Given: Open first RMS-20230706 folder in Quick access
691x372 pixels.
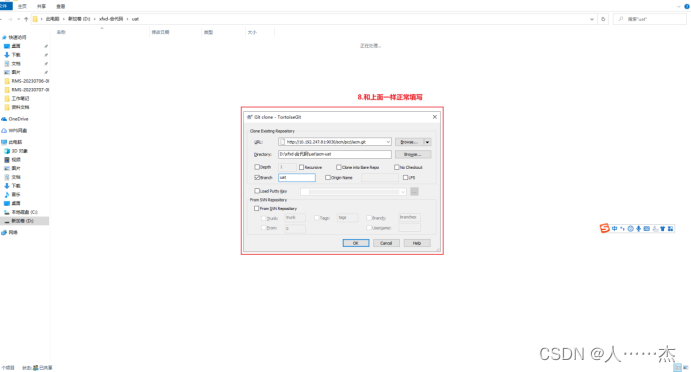Looking at the screenshot, I should 26,81.
